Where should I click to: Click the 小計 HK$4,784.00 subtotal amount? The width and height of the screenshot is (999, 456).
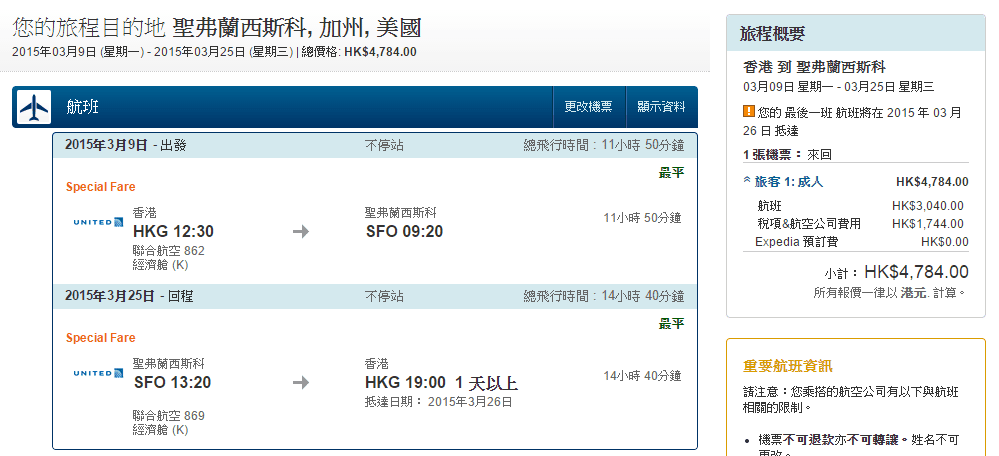[x=916, y=271]
